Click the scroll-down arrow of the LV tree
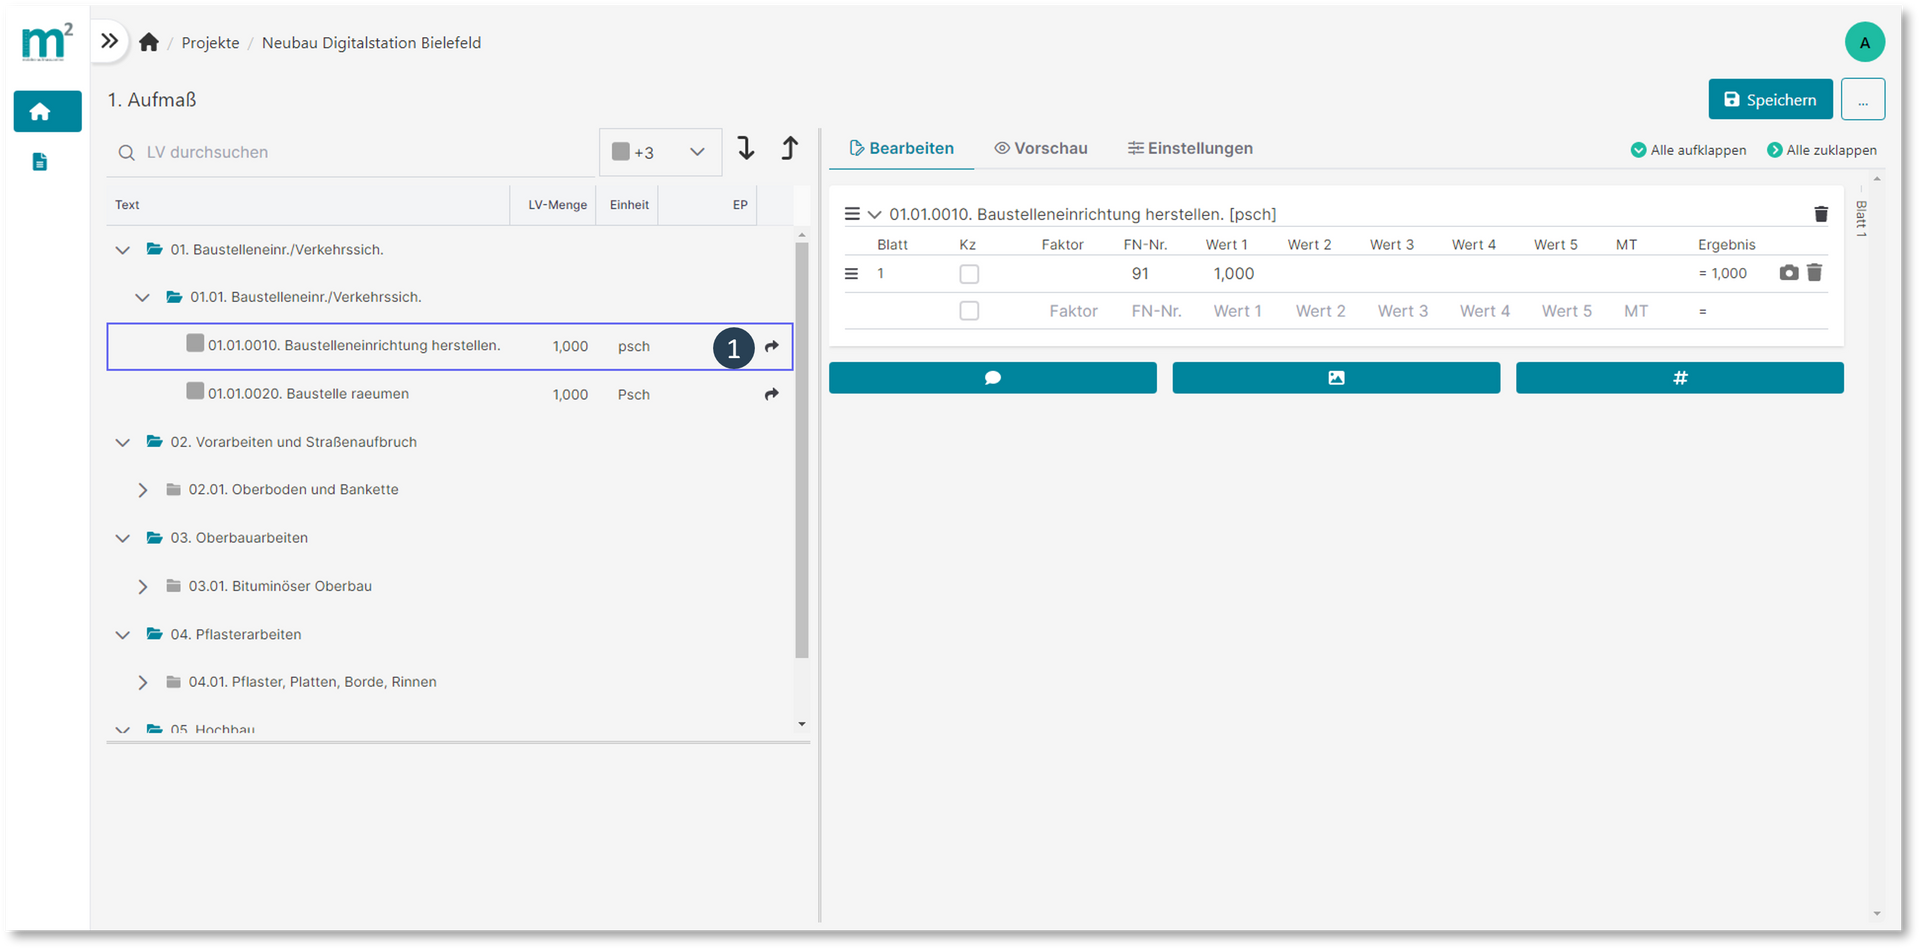1920x949 pixels. click(802, 724)
